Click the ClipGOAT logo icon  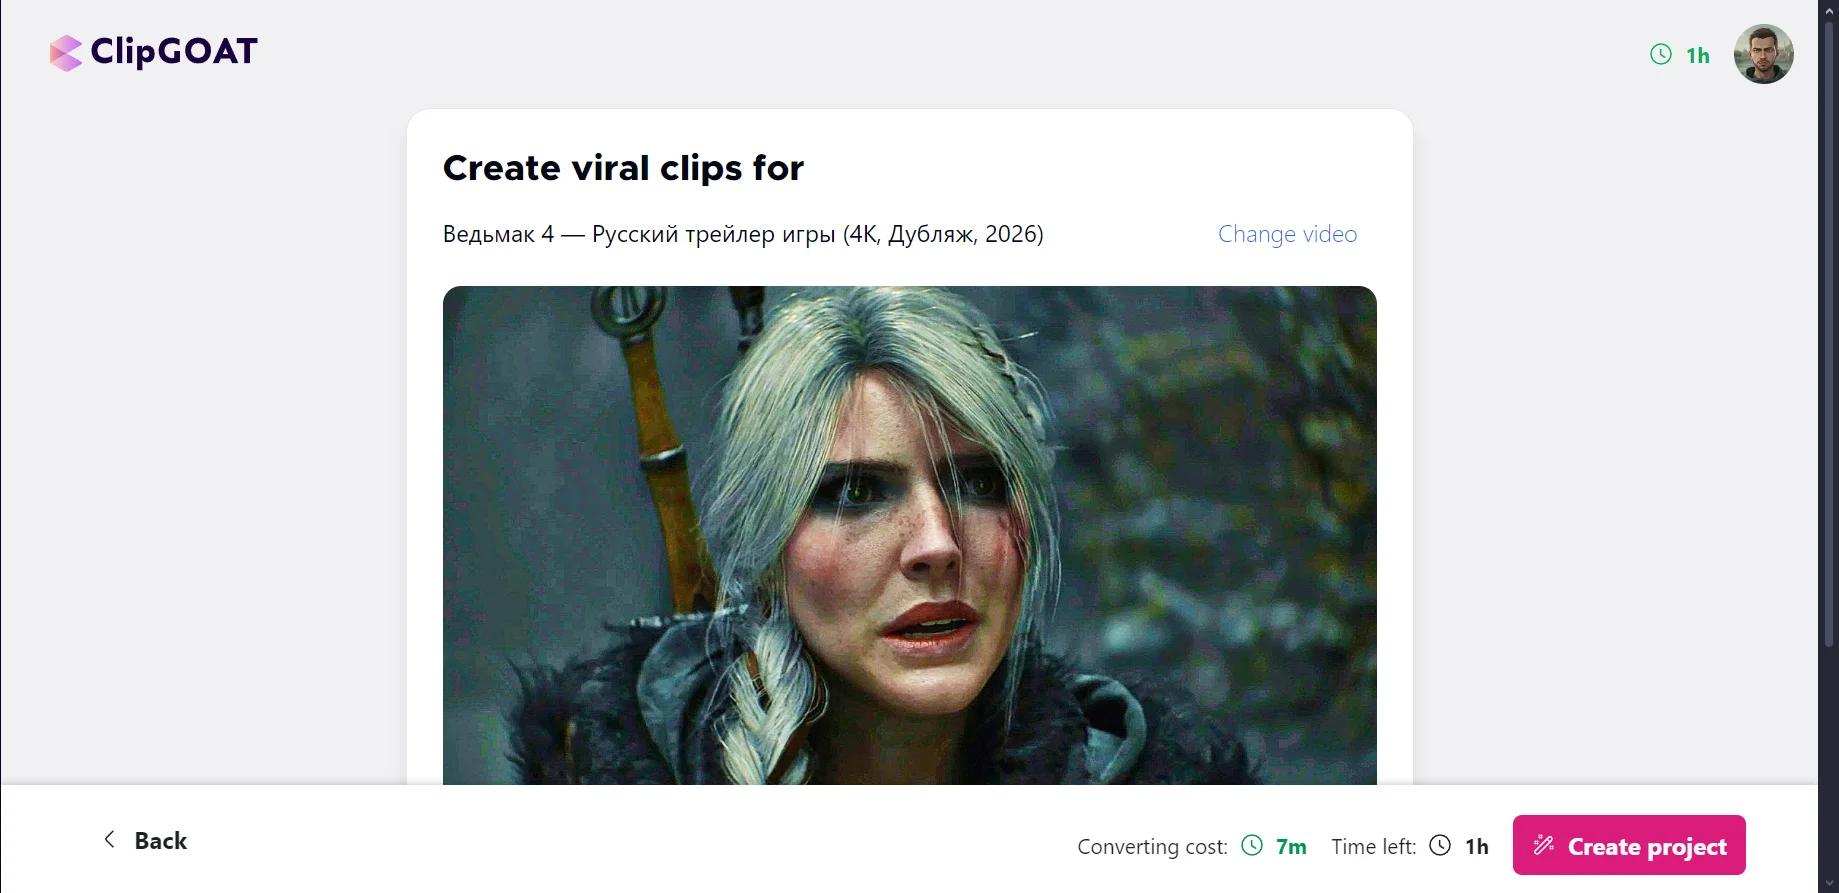click(x=66, y=53)
